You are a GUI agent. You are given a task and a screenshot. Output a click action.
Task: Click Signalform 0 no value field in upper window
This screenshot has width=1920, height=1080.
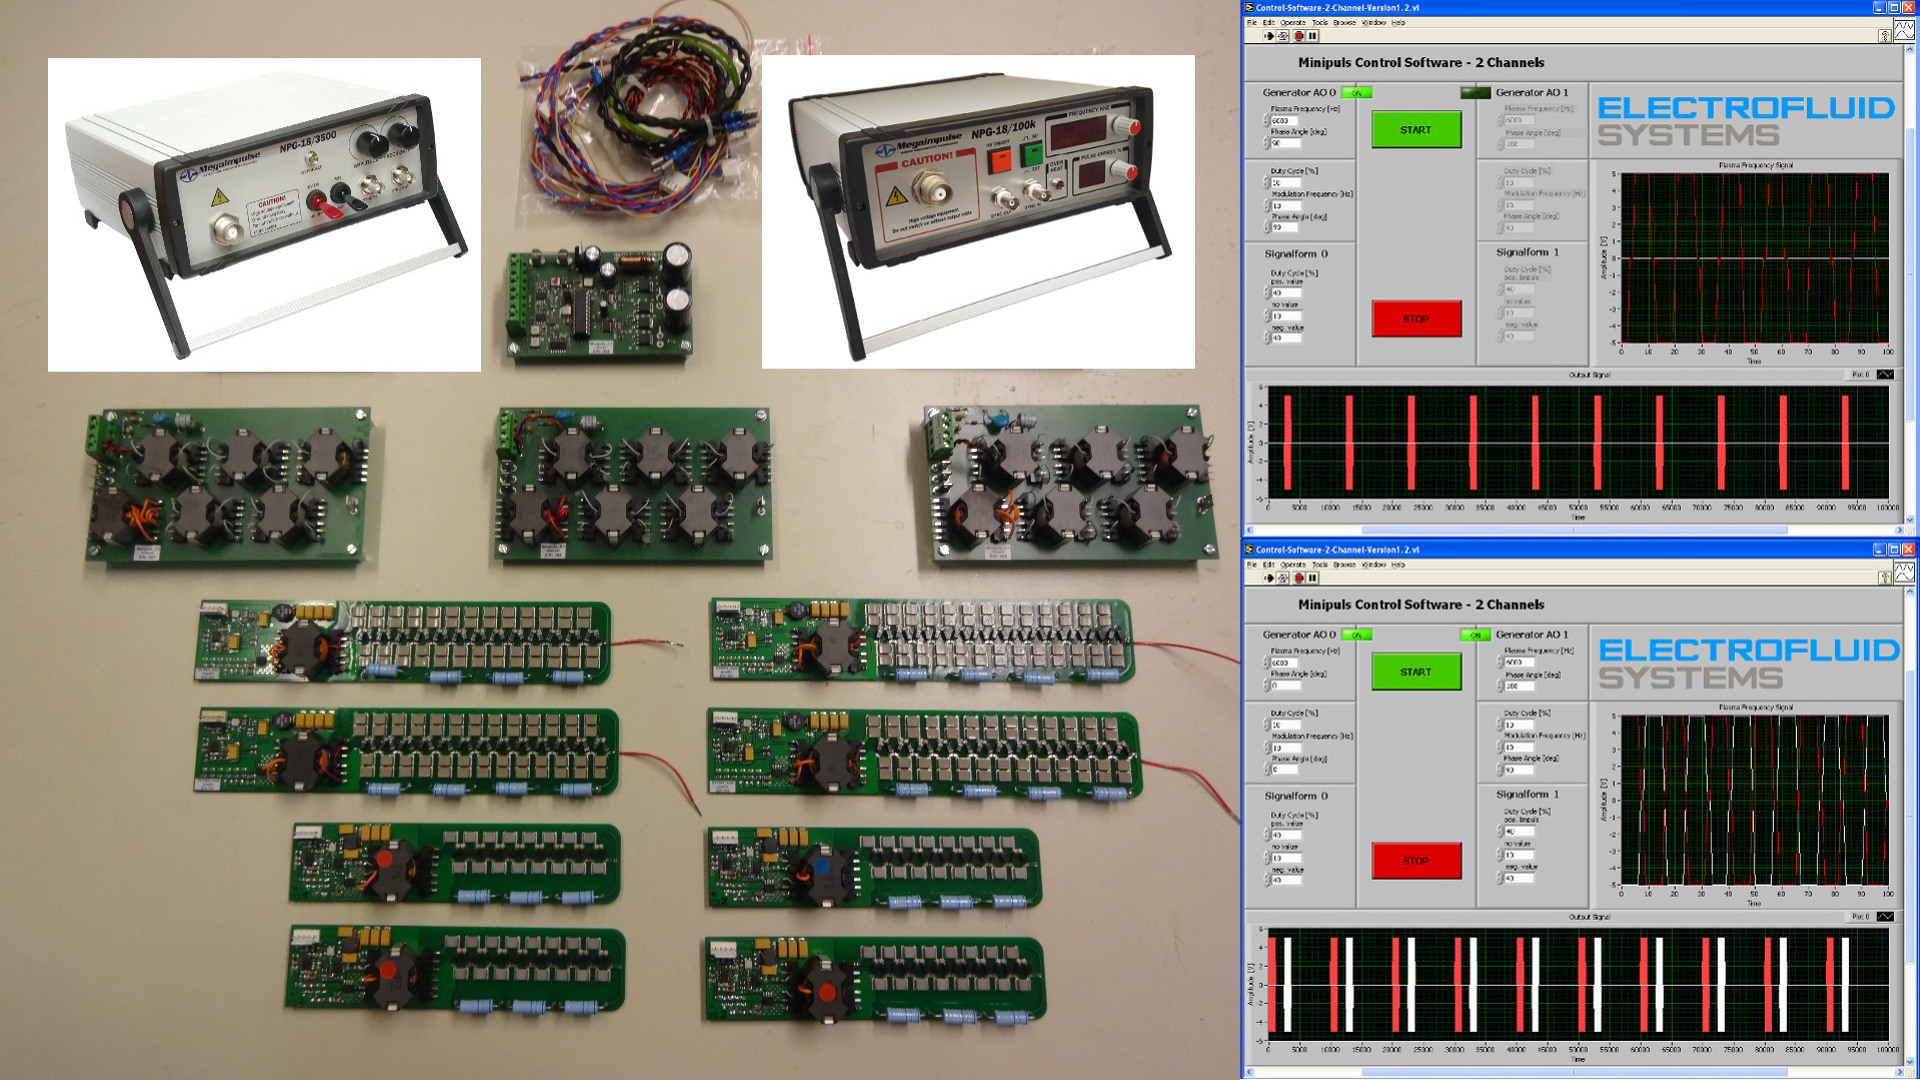pos(1286,316)
